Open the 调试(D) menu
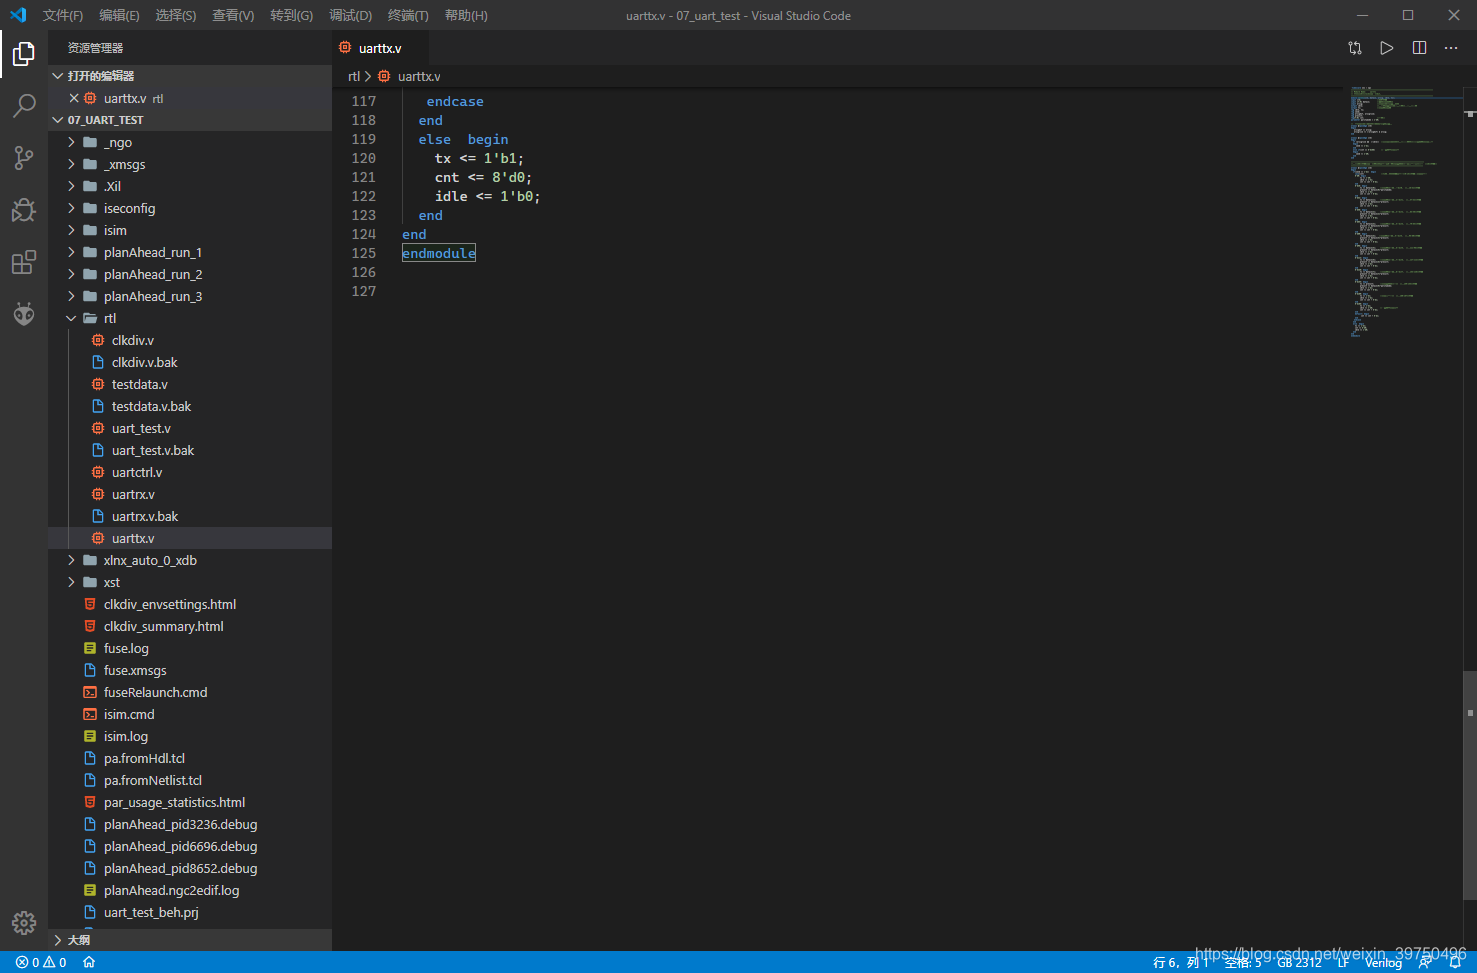The width and height of the screenshot is (1477, 973). click(350, 15)
